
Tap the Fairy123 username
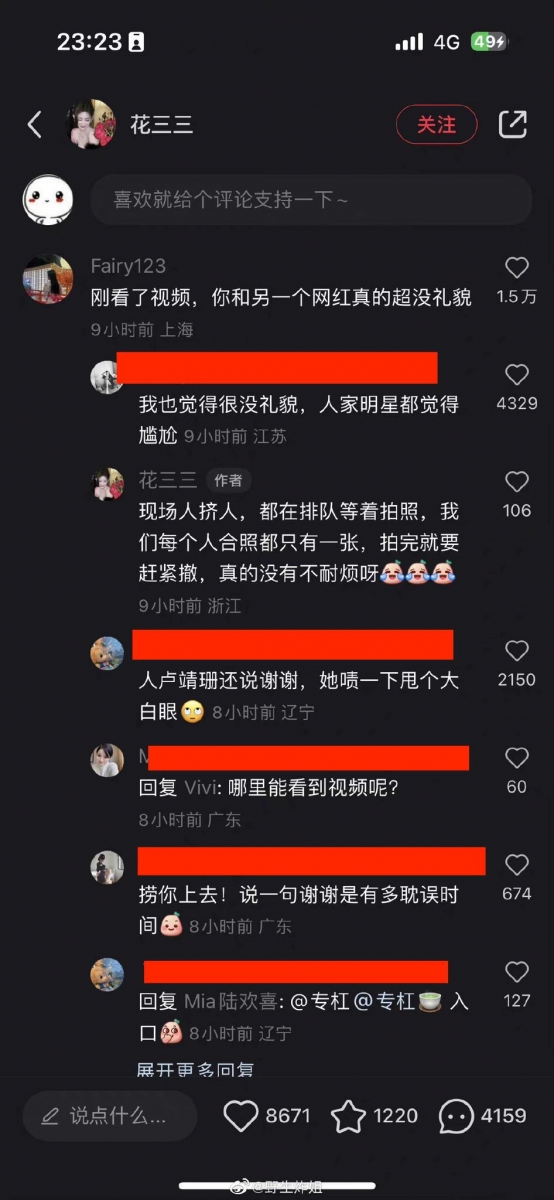pyautogui.click(x=128, y=267)
